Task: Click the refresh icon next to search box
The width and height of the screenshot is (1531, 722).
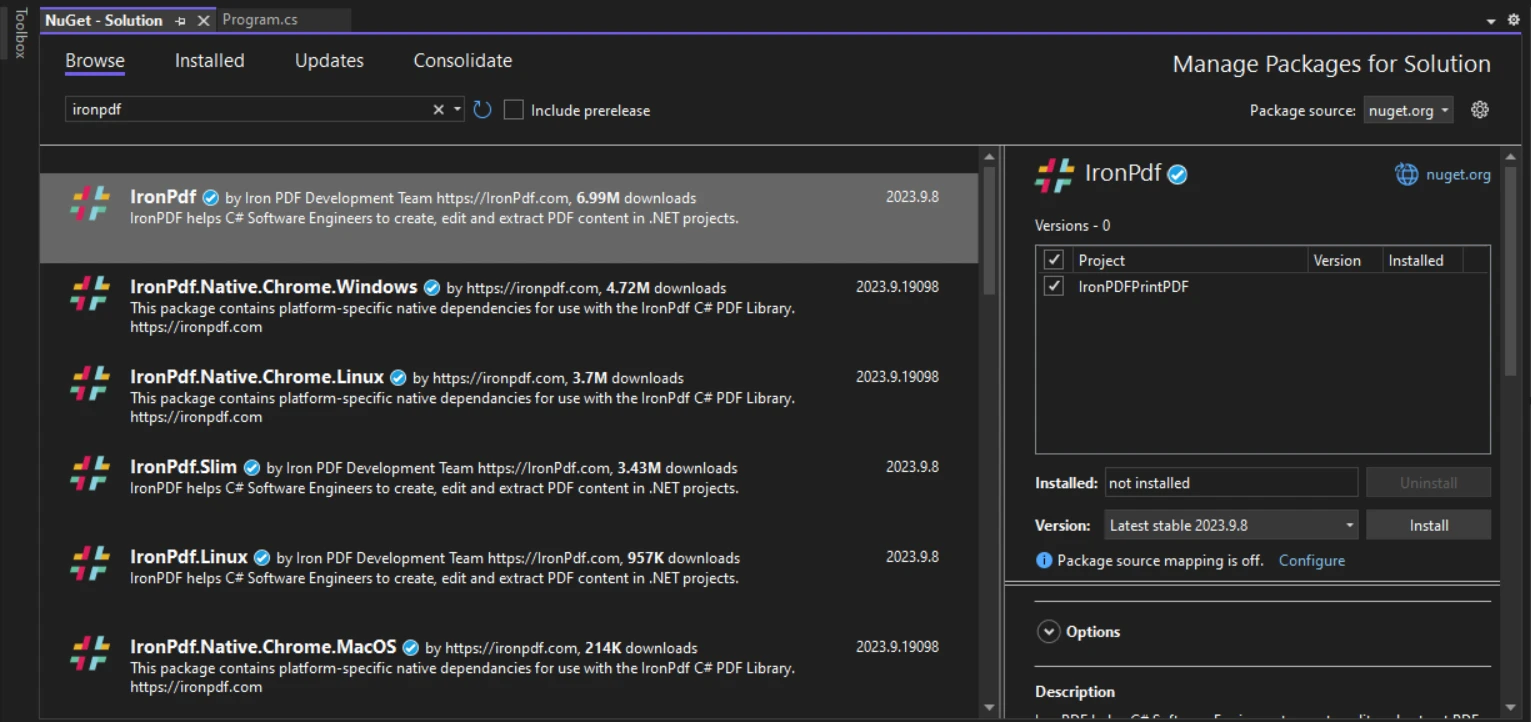Action: (482, 110)
